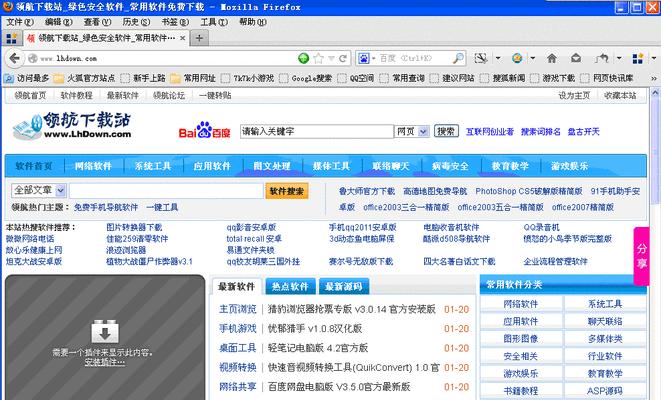
Task: Click 多媒体类 in 常用软件分类
Action: coord(605,338)
